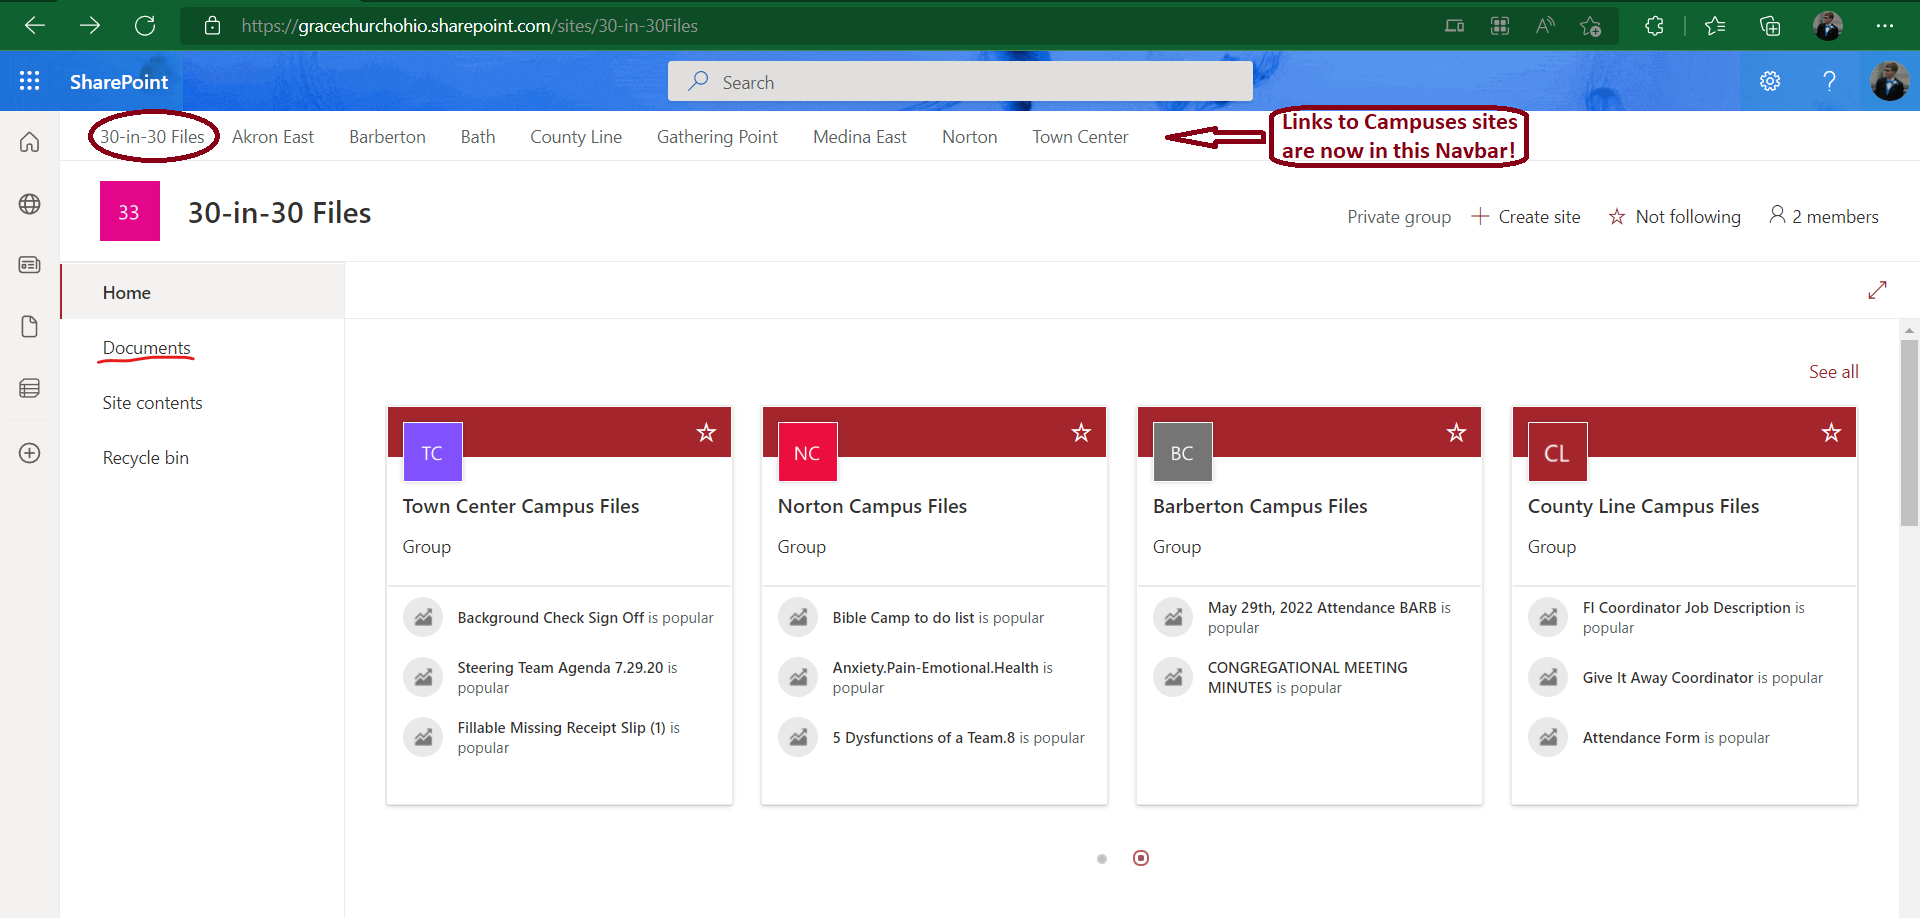Add this page to favorites star icon
This screenshot has width=1923, height=919.
[1591, 25]
